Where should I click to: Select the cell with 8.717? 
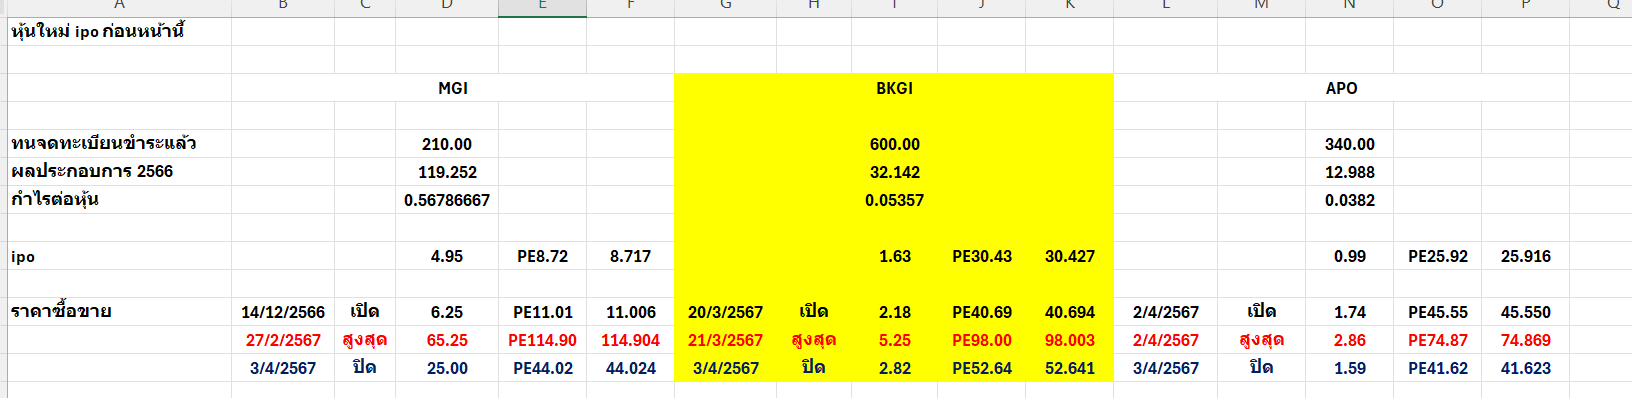pos(630,256)
